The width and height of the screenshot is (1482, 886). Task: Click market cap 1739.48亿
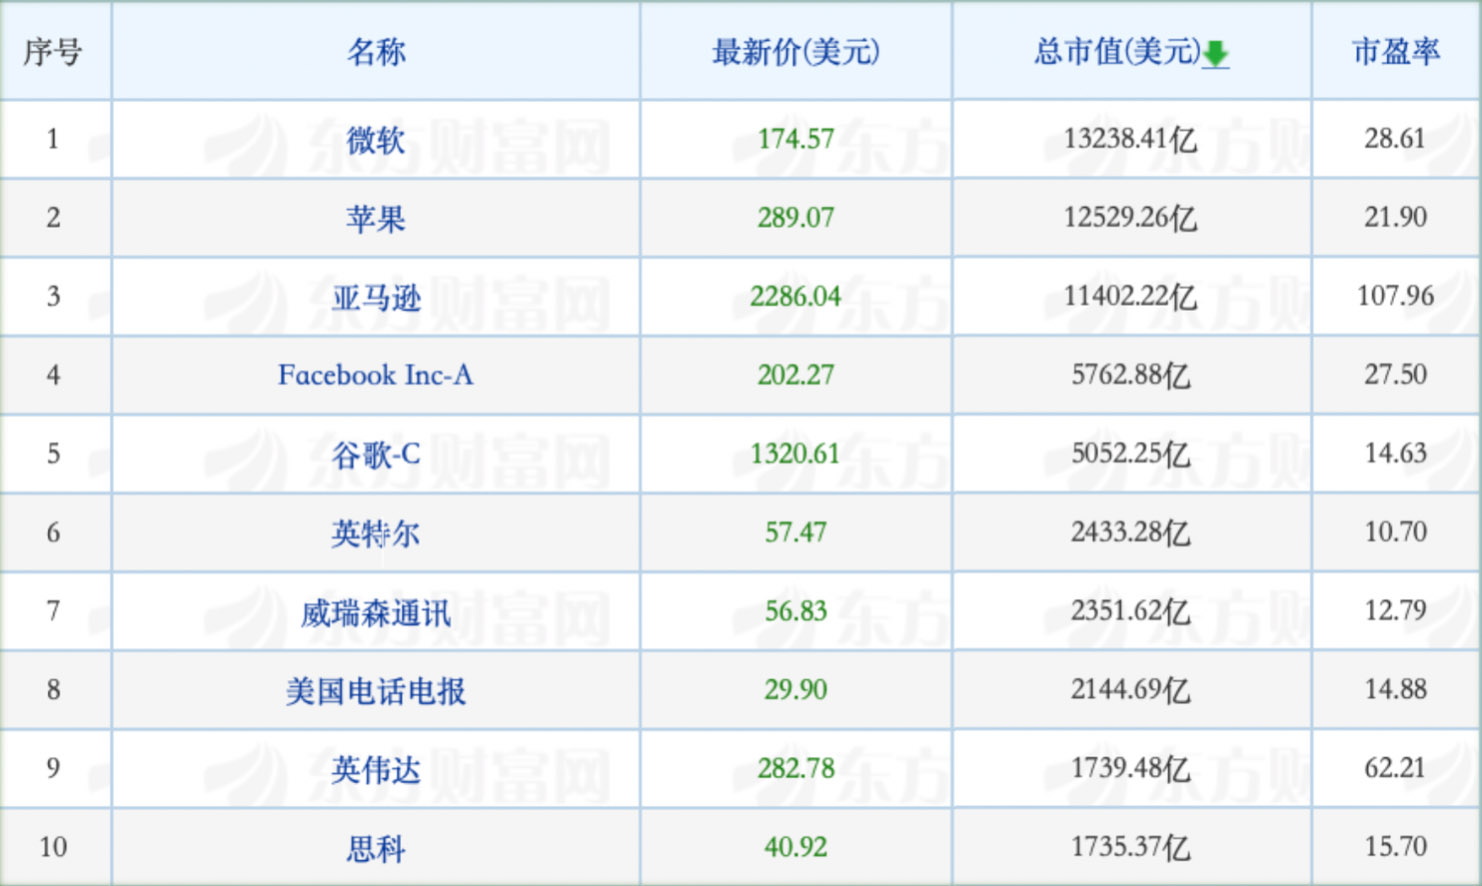(x=1130, y=769)
